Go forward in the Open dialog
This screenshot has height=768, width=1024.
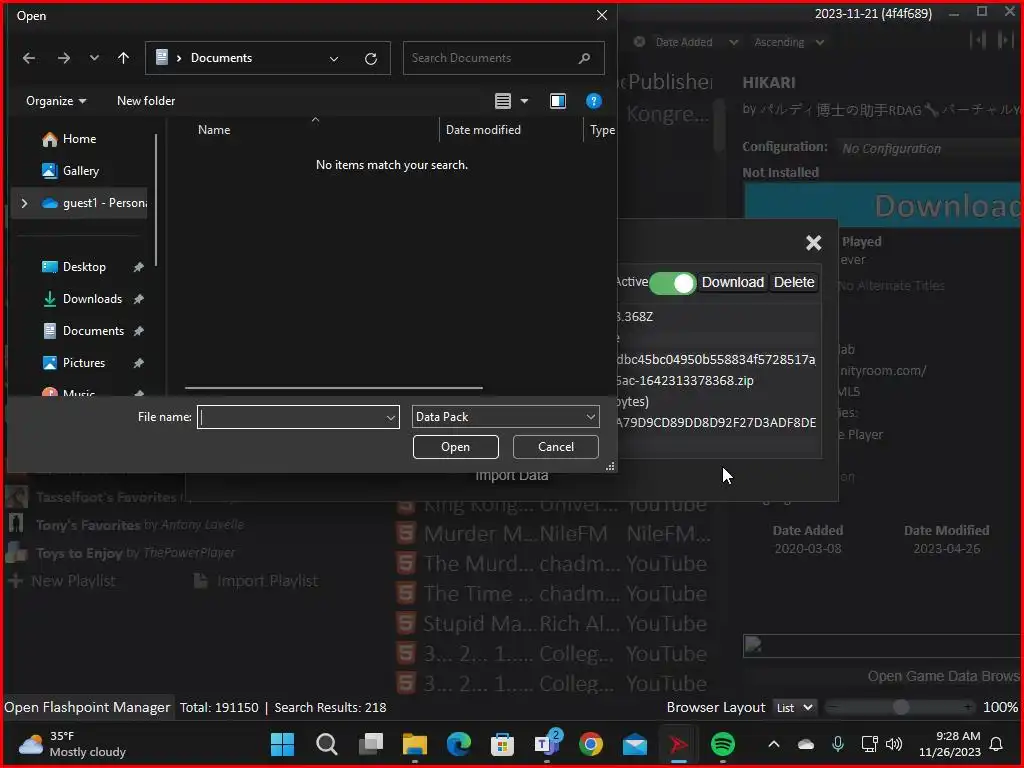point(63,58)
